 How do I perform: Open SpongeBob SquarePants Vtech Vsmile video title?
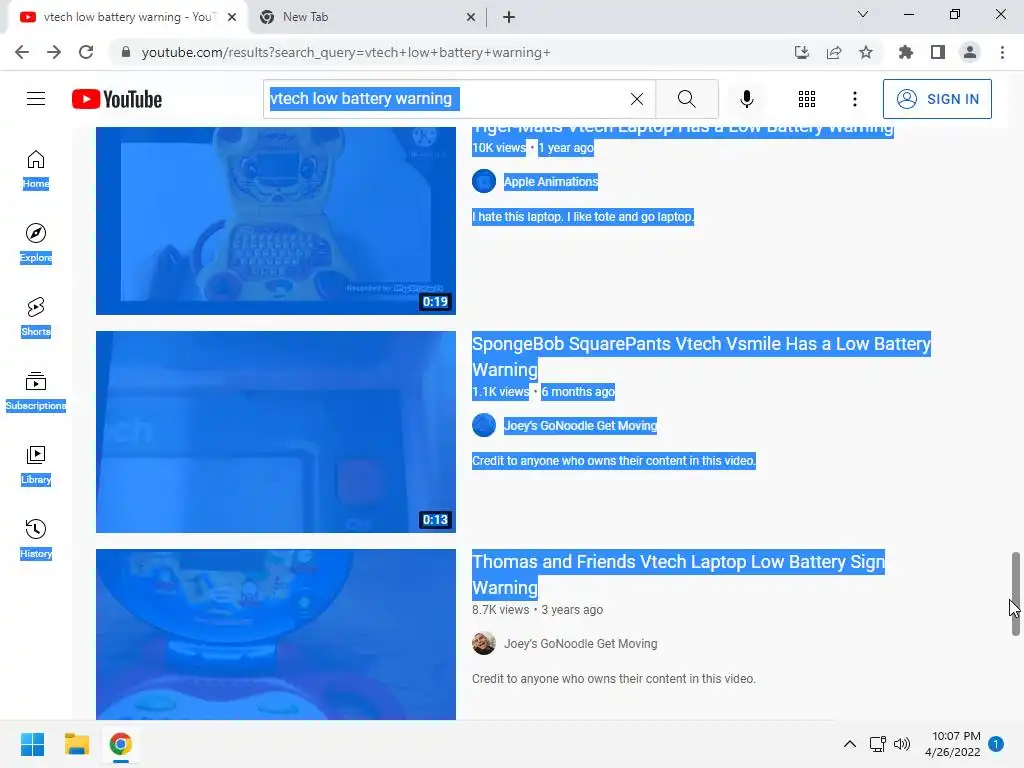pyautogui.click(x=701, y=357)
